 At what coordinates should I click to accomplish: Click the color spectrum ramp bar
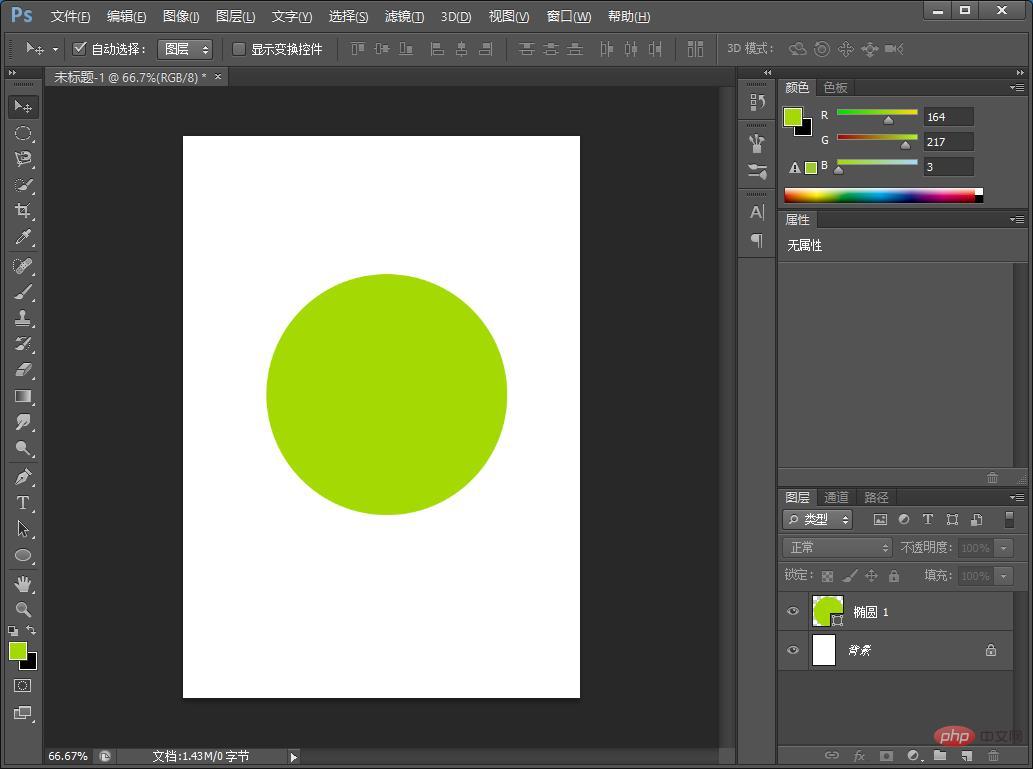883,195
